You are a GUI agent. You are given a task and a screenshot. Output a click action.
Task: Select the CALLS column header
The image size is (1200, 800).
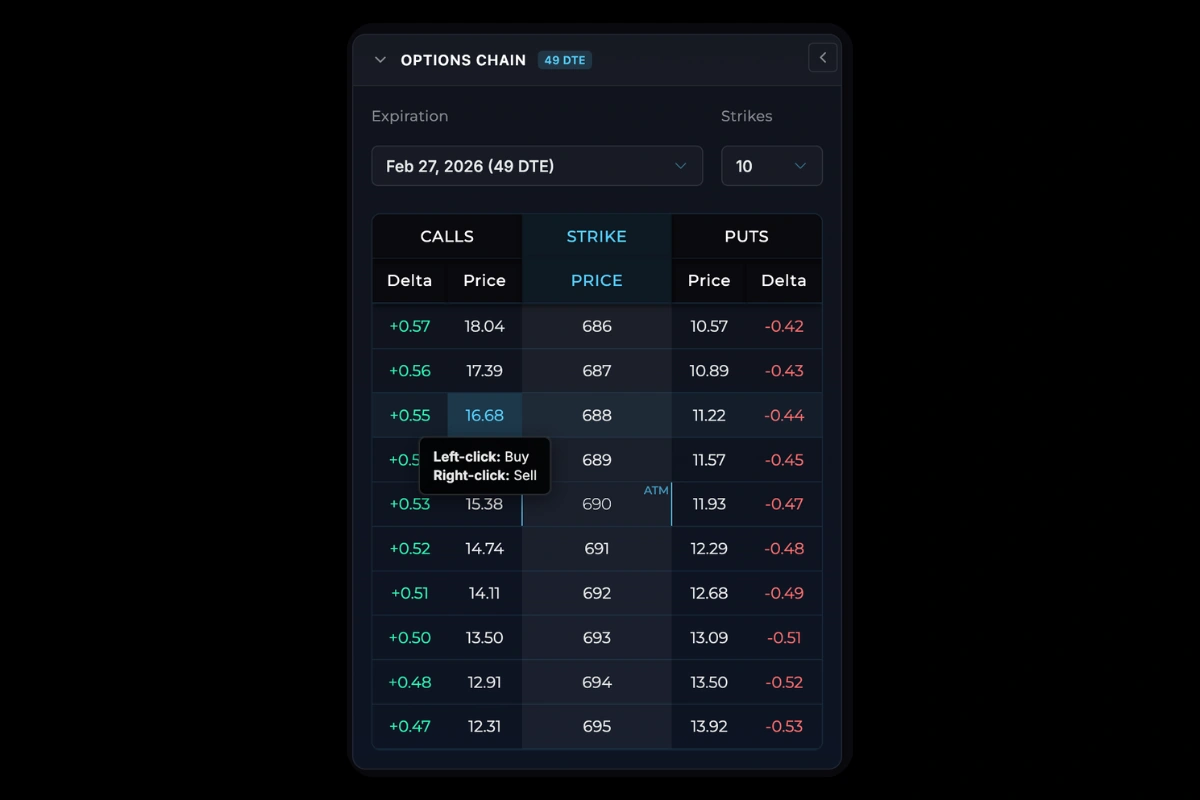tap(446, 236)
